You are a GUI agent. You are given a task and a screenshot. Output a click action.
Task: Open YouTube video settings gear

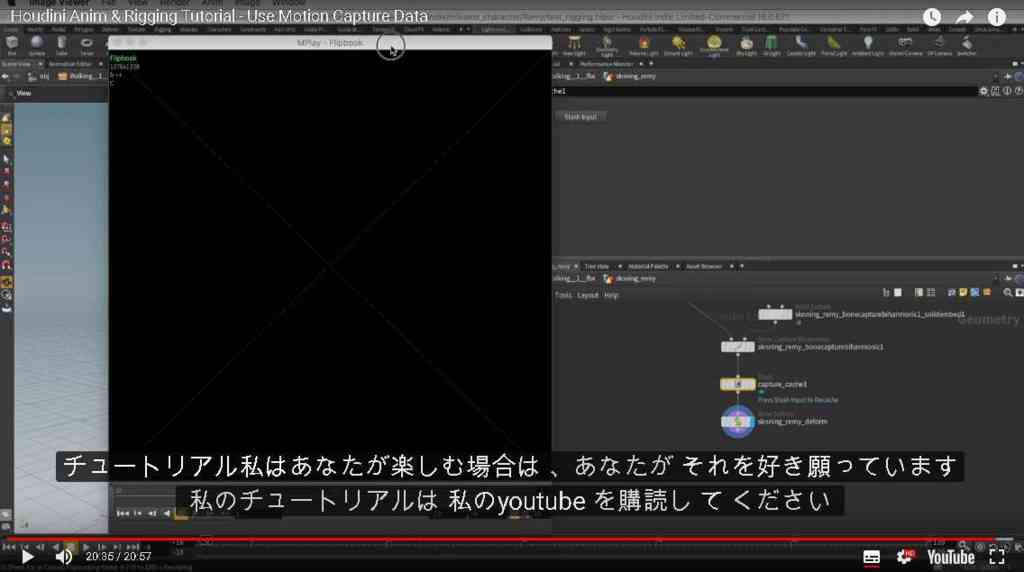click(904, 557)
